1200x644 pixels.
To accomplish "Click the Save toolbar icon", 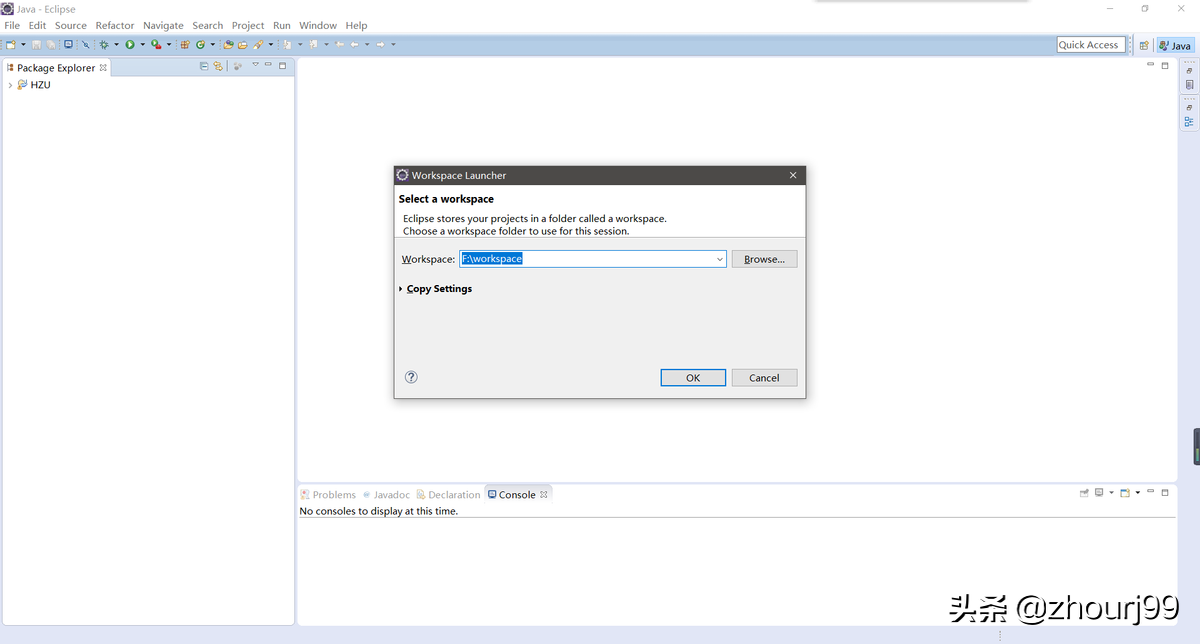I will [x=36, y=45].
